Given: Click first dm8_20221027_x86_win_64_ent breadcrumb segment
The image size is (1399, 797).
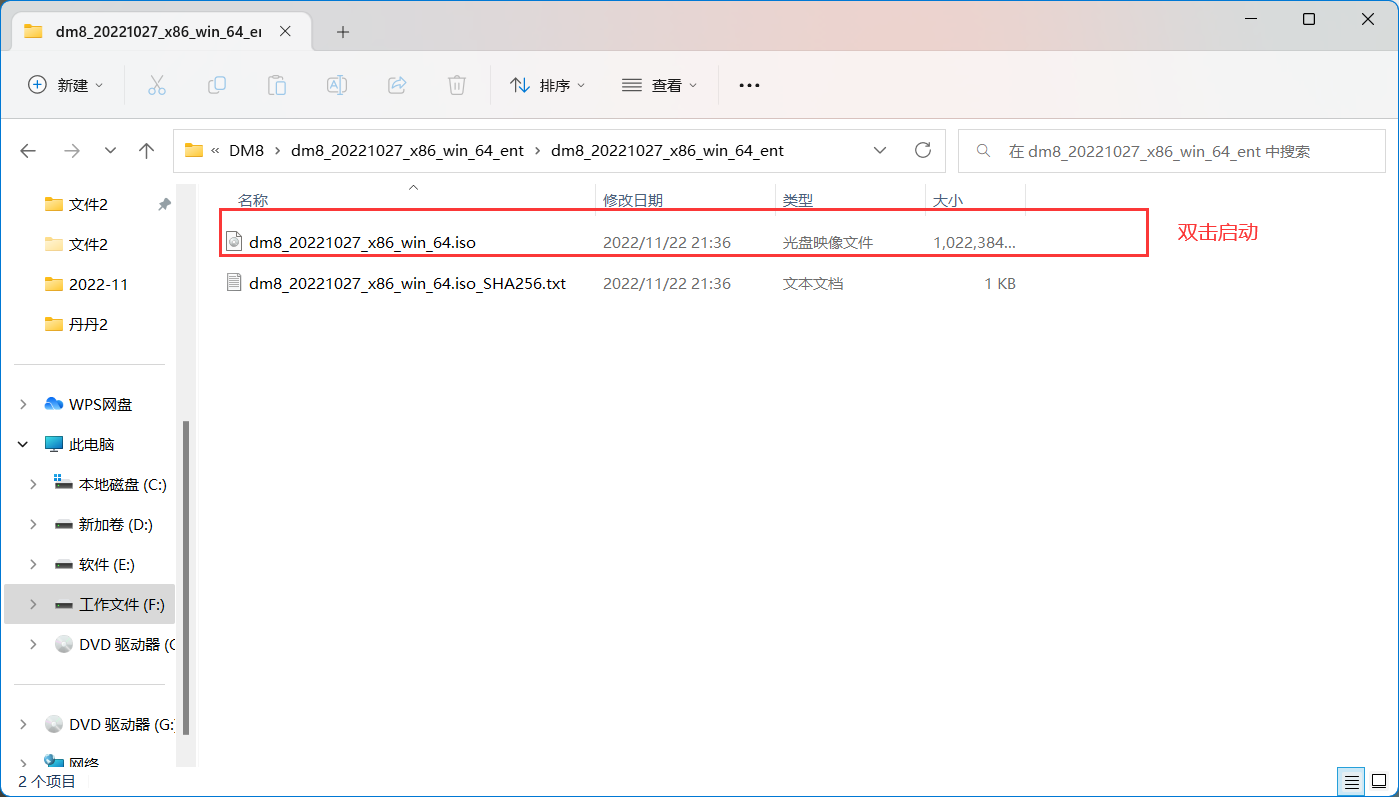Looking at the screenshot, I should click(x=407, y=151).
